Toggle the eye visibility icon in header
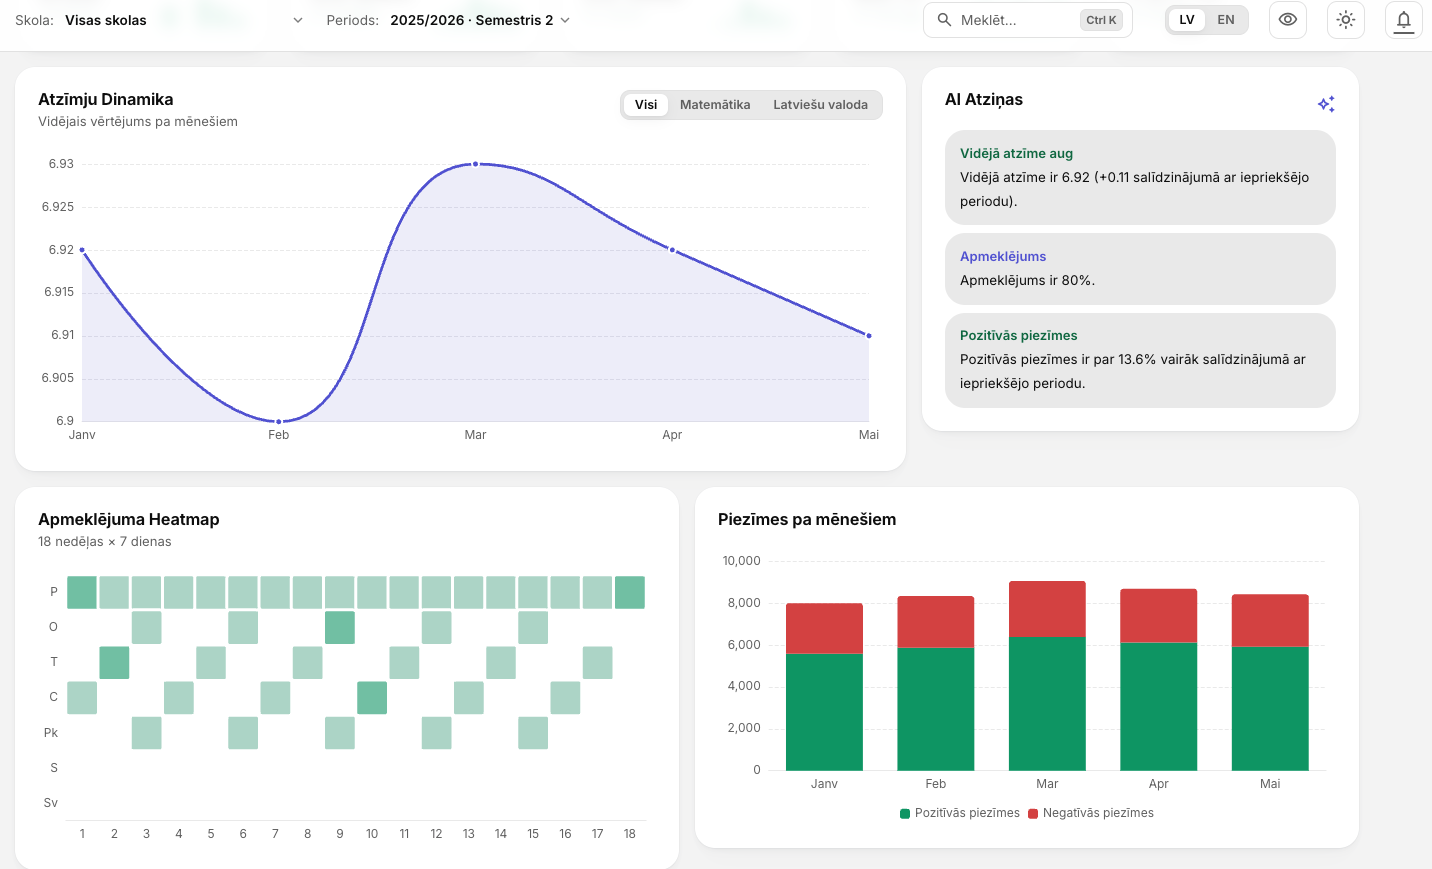The height and width of the screenshot is (869, 1432). [1288, 20]
